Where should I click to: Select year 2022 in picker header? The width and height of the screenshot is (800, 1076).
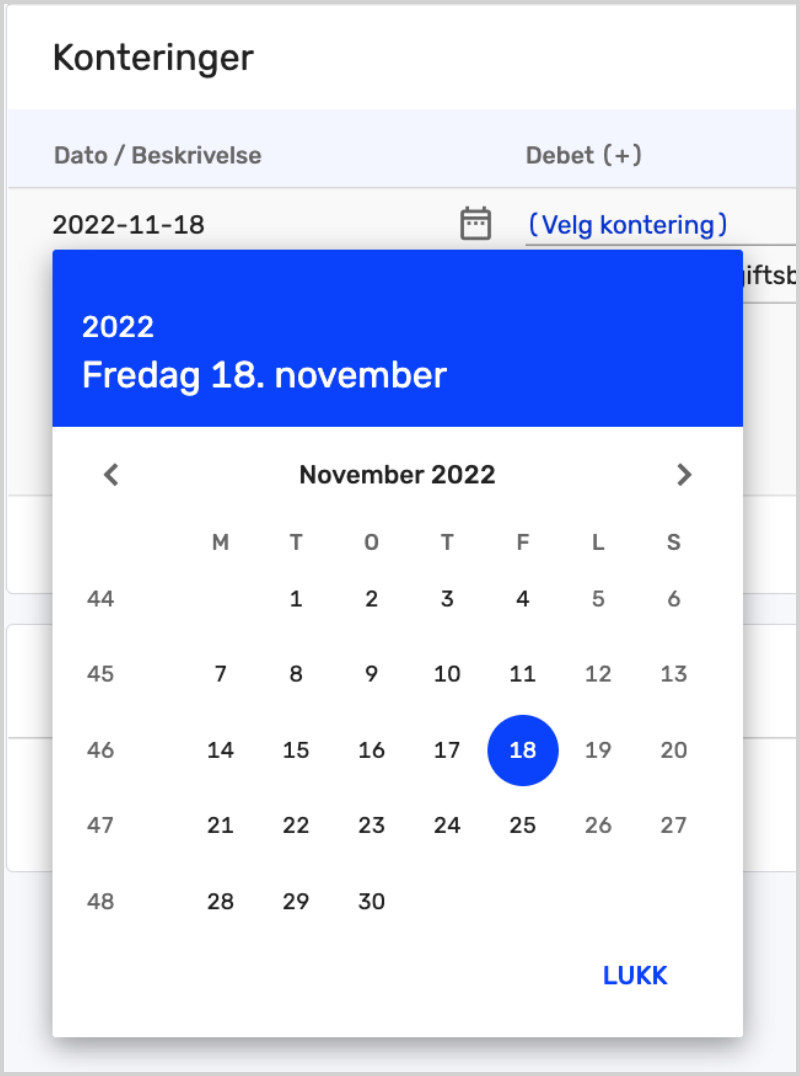(118, 327)
